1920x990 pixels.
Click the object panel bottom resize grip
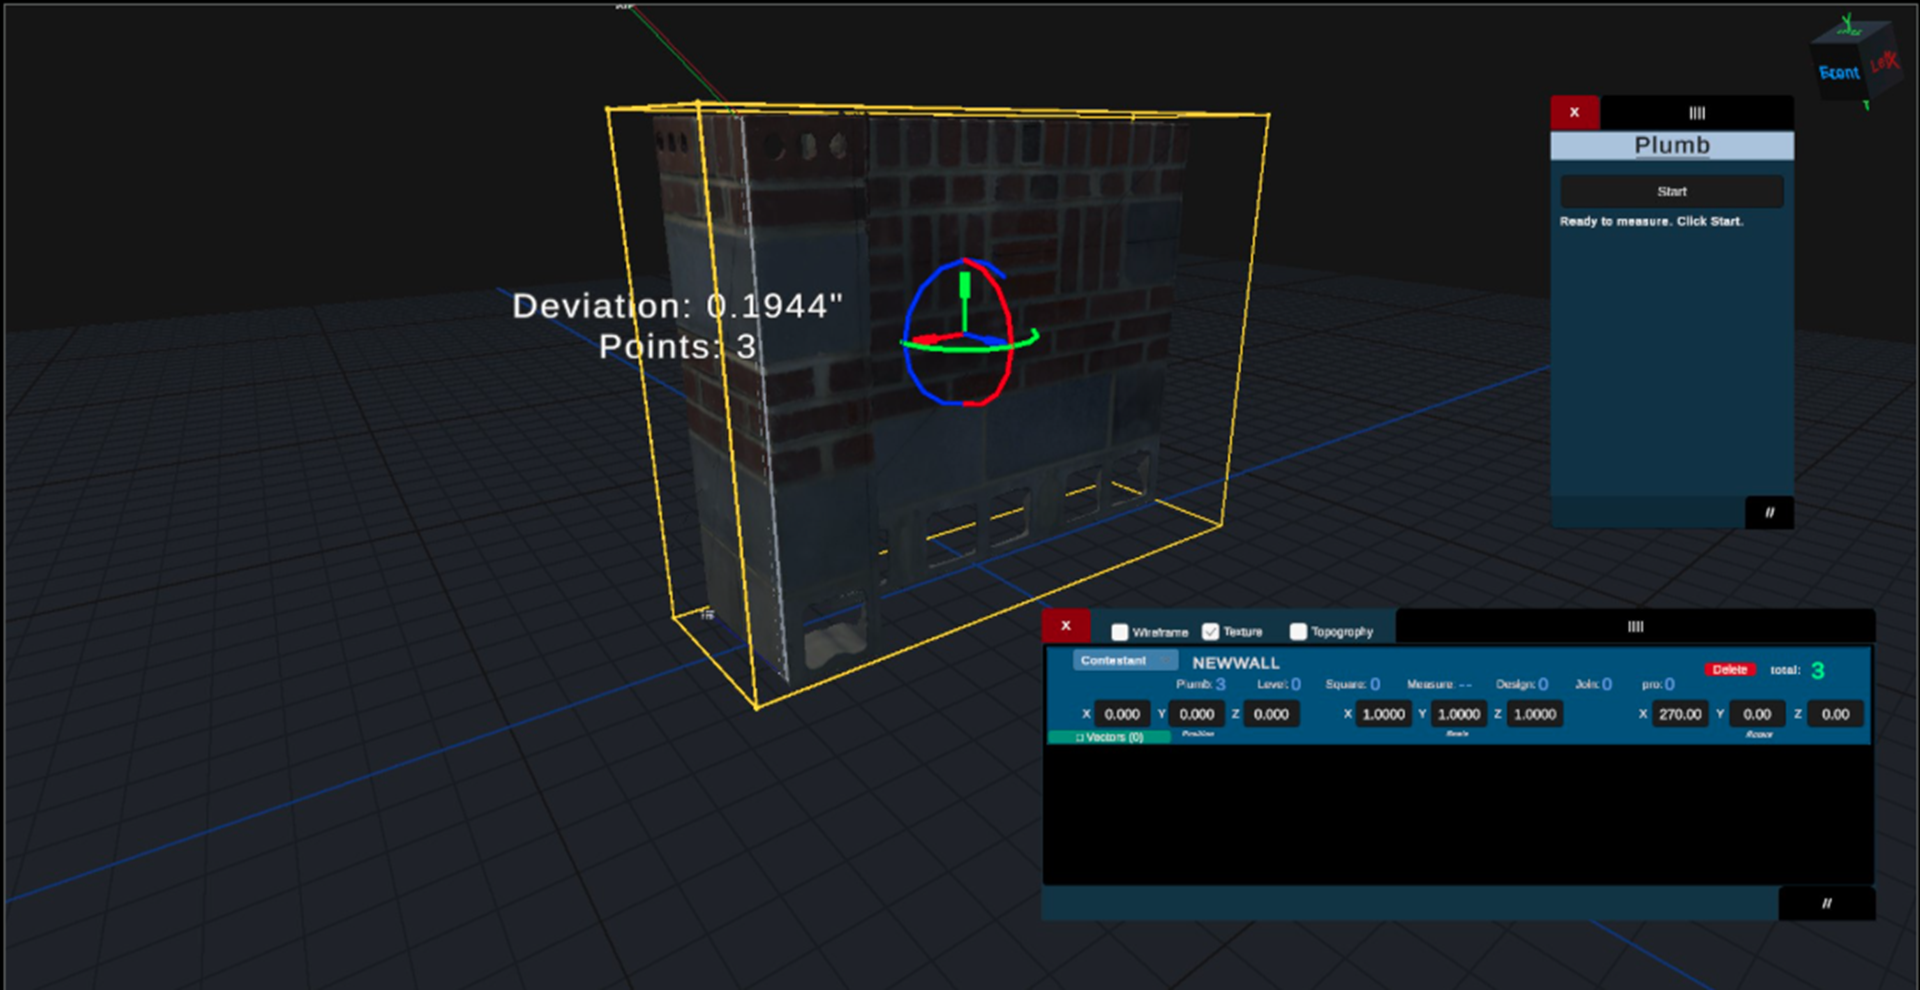click(1826, 904)
